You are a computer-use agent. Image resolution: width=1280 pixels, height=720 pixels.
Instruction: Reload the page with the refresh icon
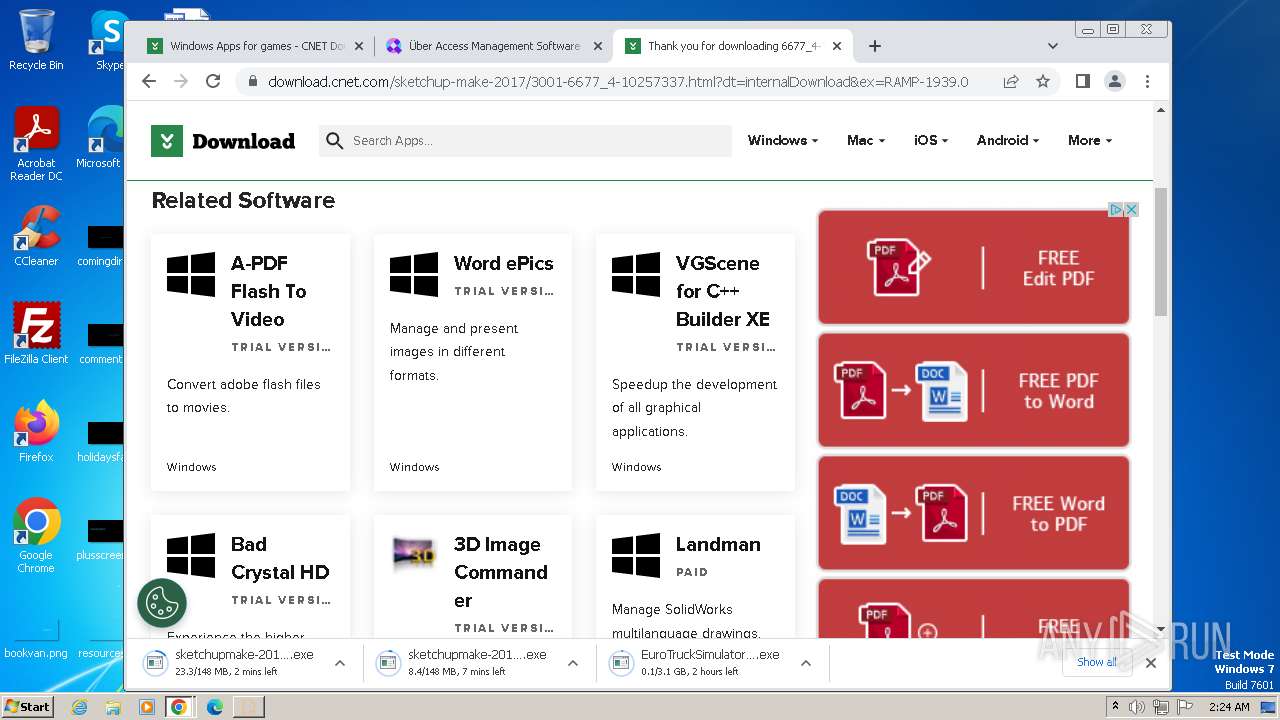pos(213,81)
